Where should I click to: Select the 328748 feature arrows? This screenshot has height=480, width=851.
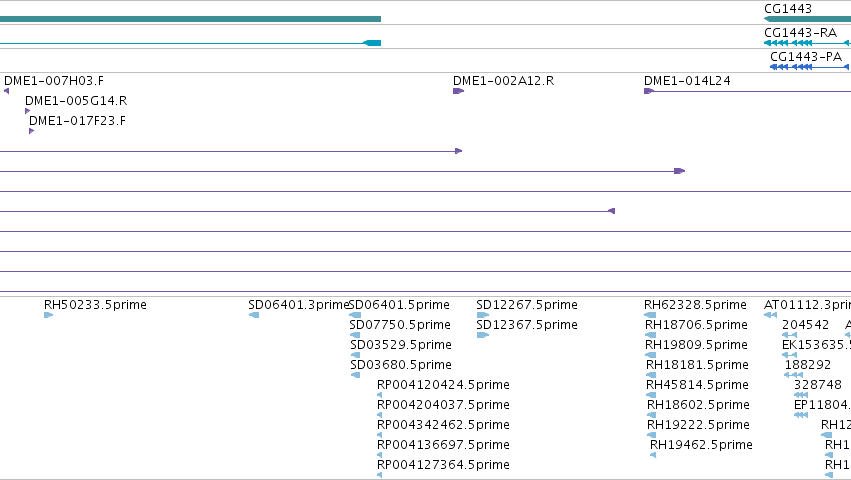click(801, 395)
